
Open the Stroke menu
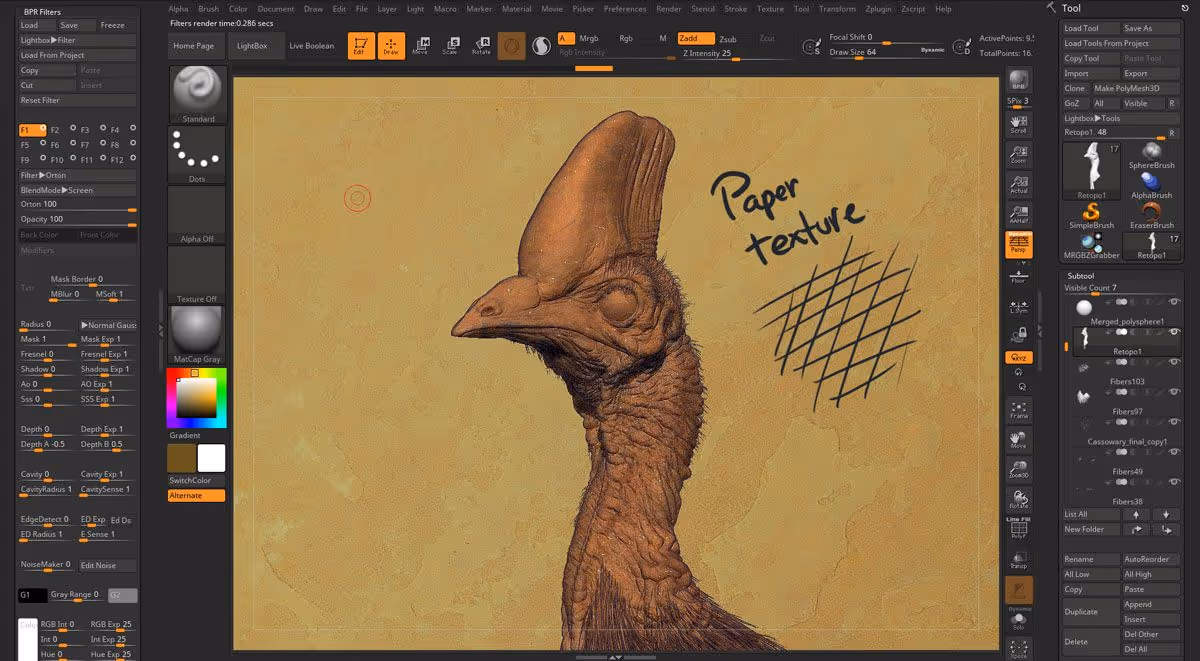[x=735, y=9]
